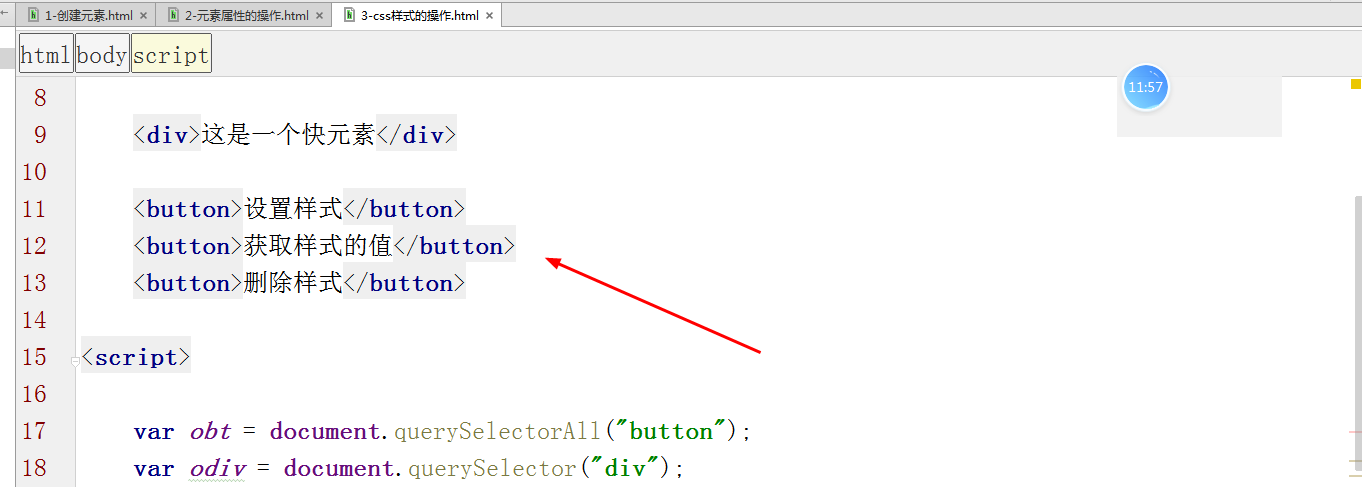Select the script breadcrumb
The image size is (1362, 487).
[x=171, y=56]
